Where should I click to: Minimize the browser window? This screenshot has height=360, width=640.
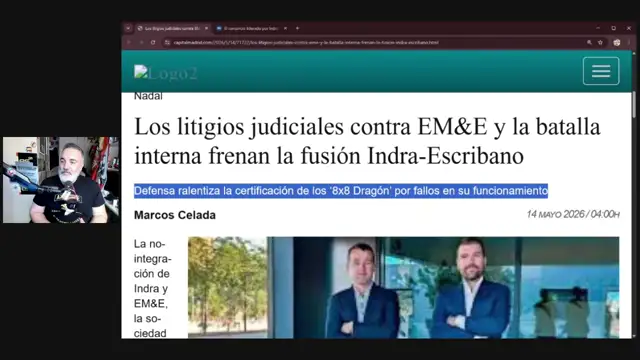(598, 28)
